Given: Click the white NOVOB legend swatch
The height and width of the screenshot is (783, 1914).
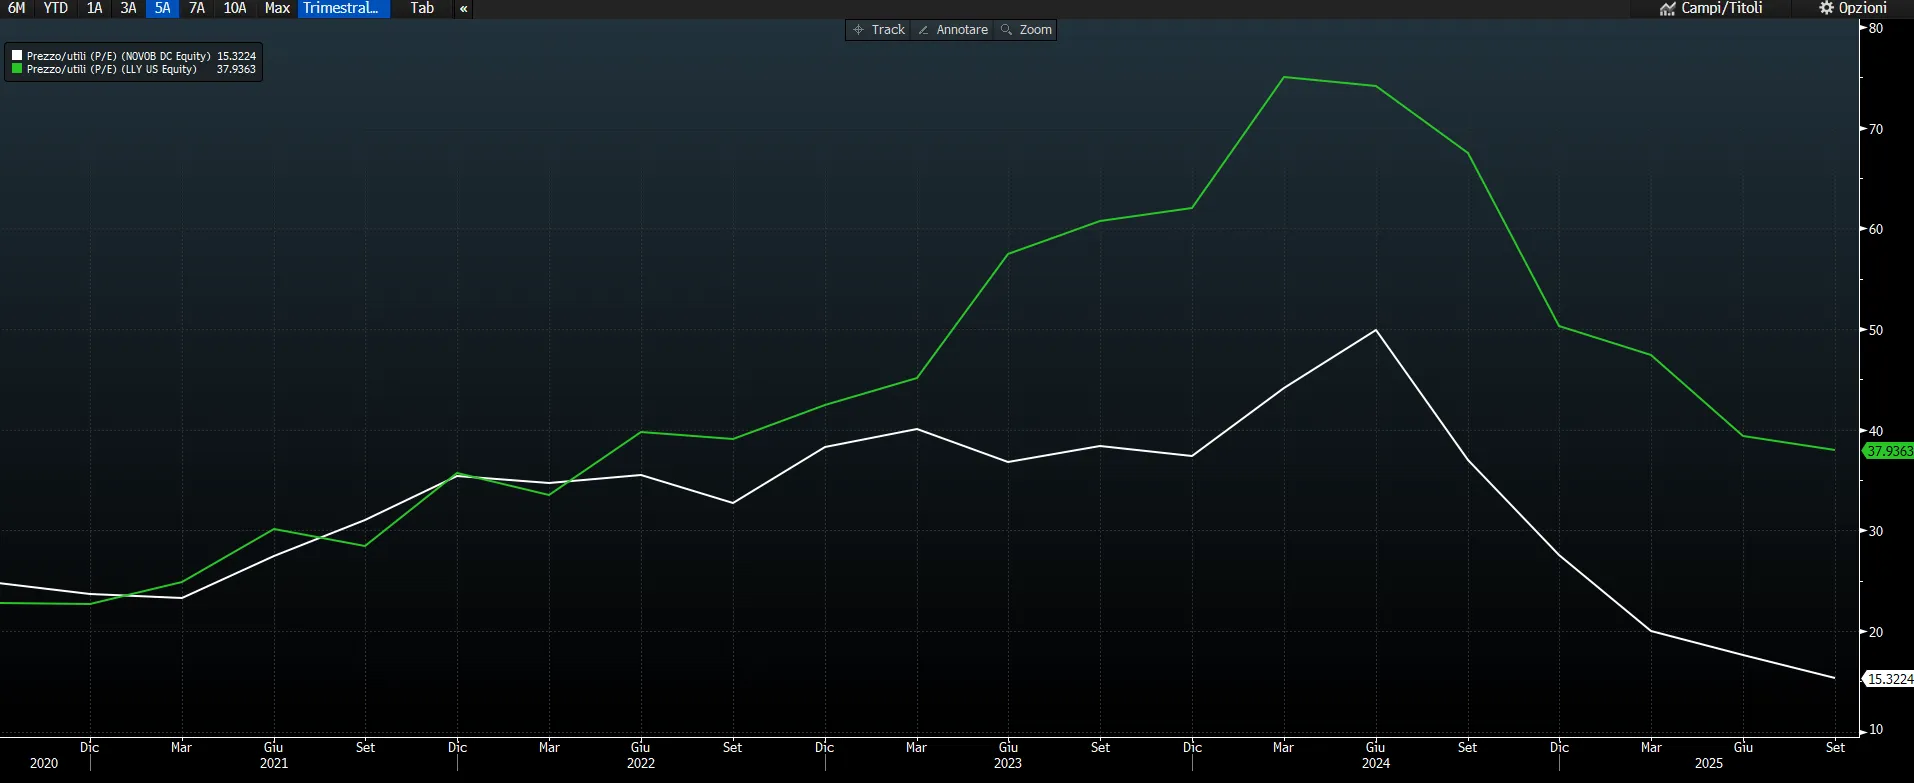Looking at the screenshot, I should tap(17, 56).
